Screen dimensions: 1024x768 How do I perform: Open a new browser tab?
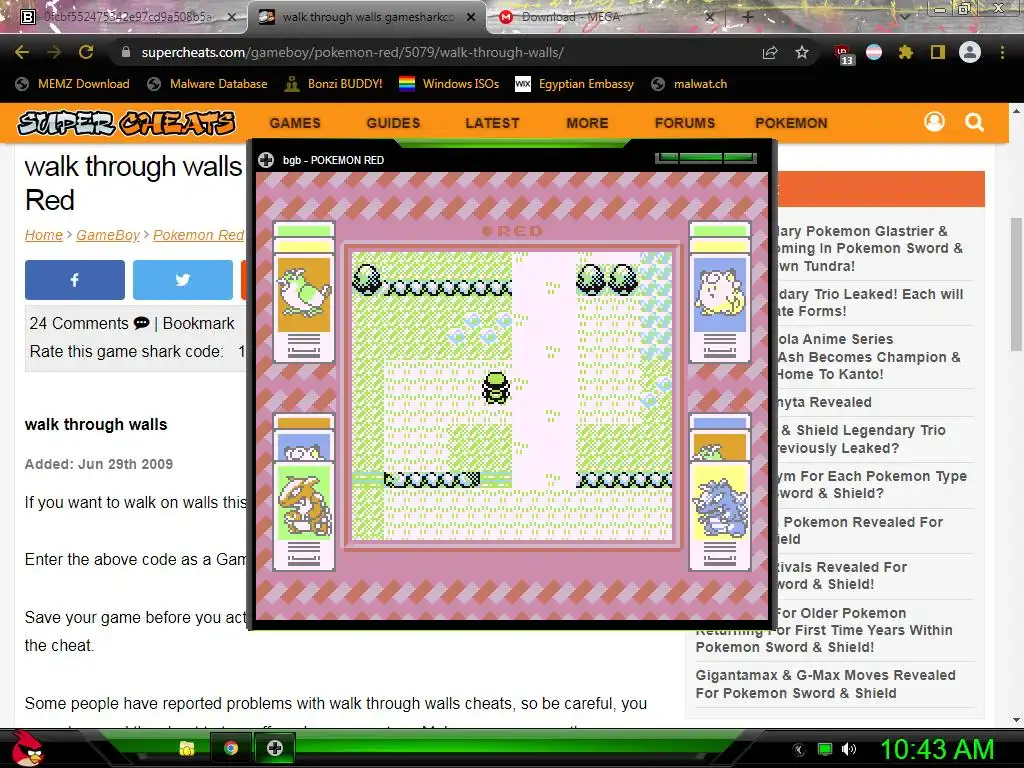[748, 18]
